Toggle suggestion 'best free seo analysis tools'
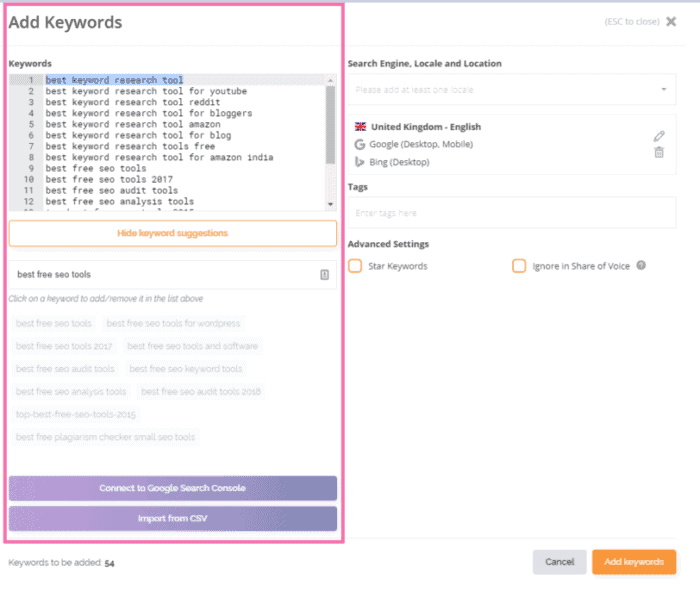Screen dimensions: 700x591 click(71, 391)
